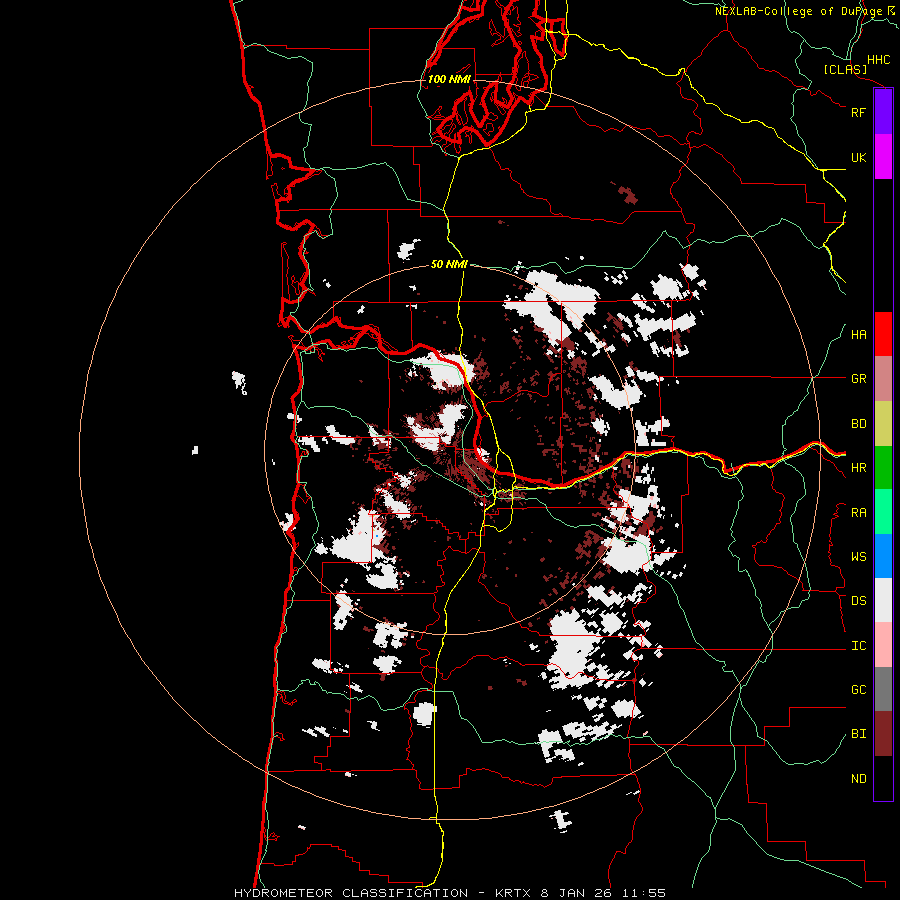The image size is (900, 900).
Task: Click the "11:55" timestamp text
Action: [643, 893]
